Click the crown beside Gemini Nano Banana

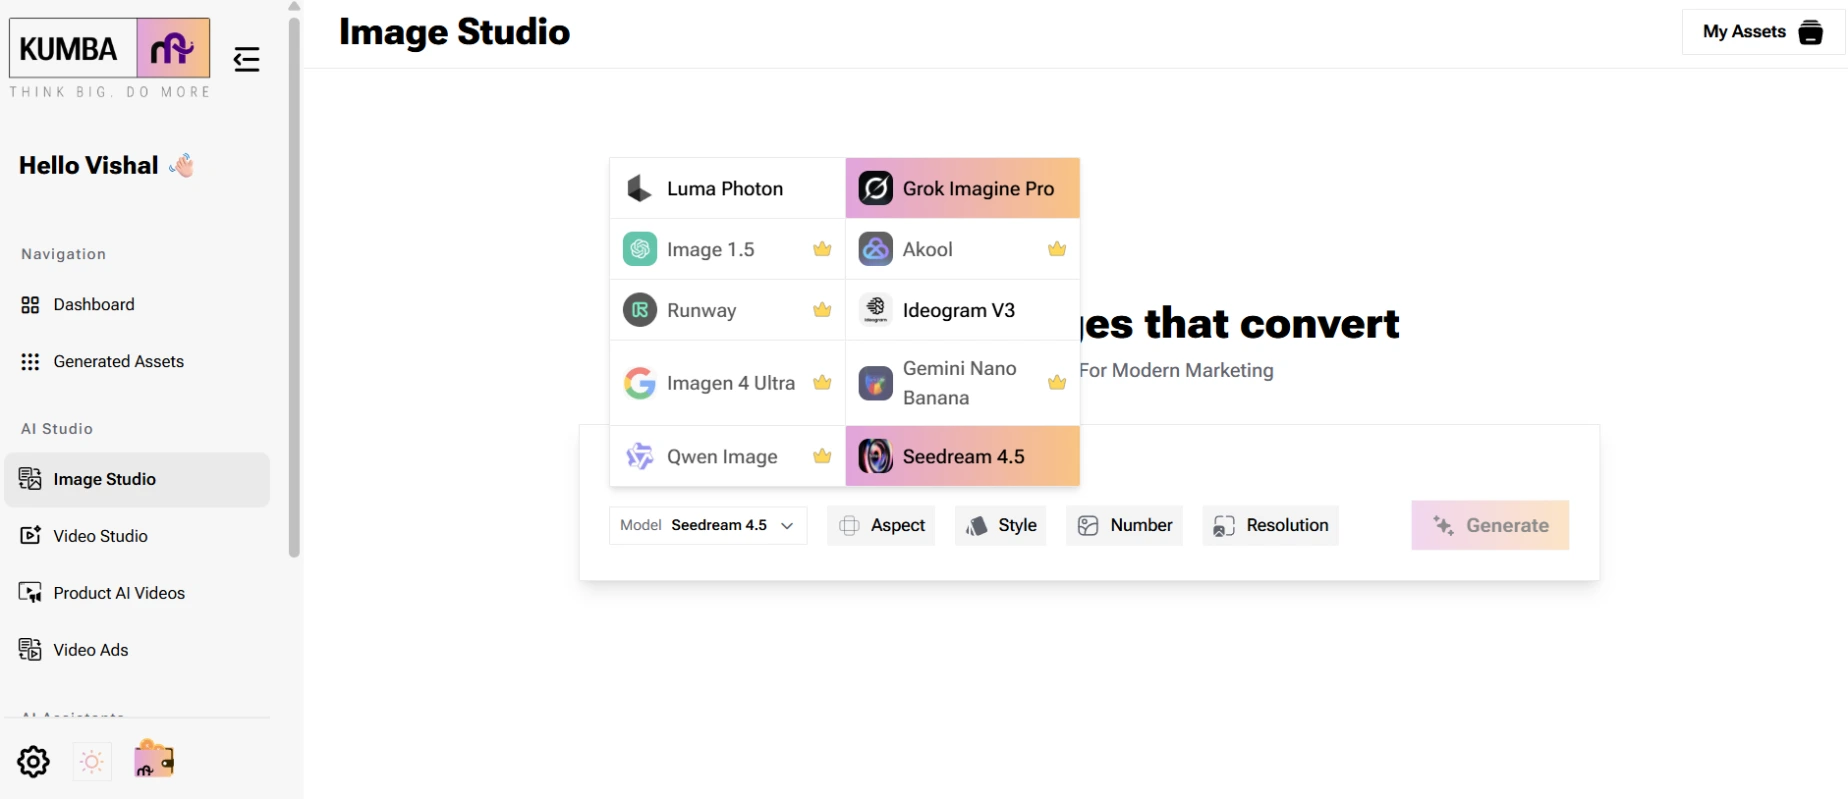[x=1057, y=383]
